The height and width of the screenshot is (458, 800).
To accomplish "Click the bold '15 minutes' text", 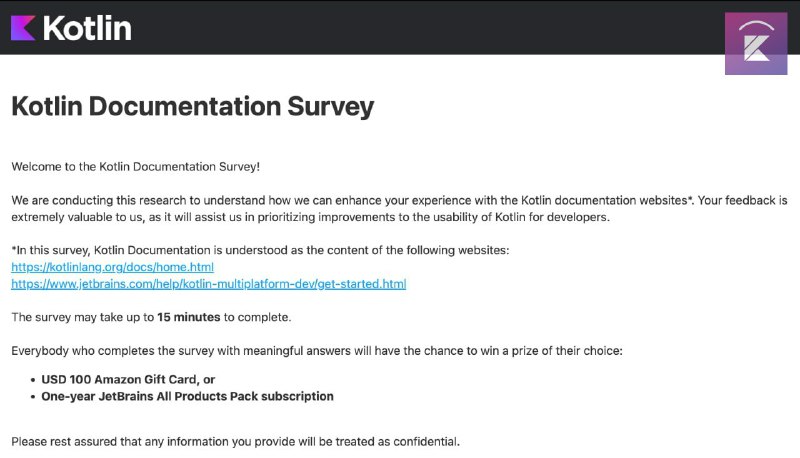I will [x=189, y=317].
